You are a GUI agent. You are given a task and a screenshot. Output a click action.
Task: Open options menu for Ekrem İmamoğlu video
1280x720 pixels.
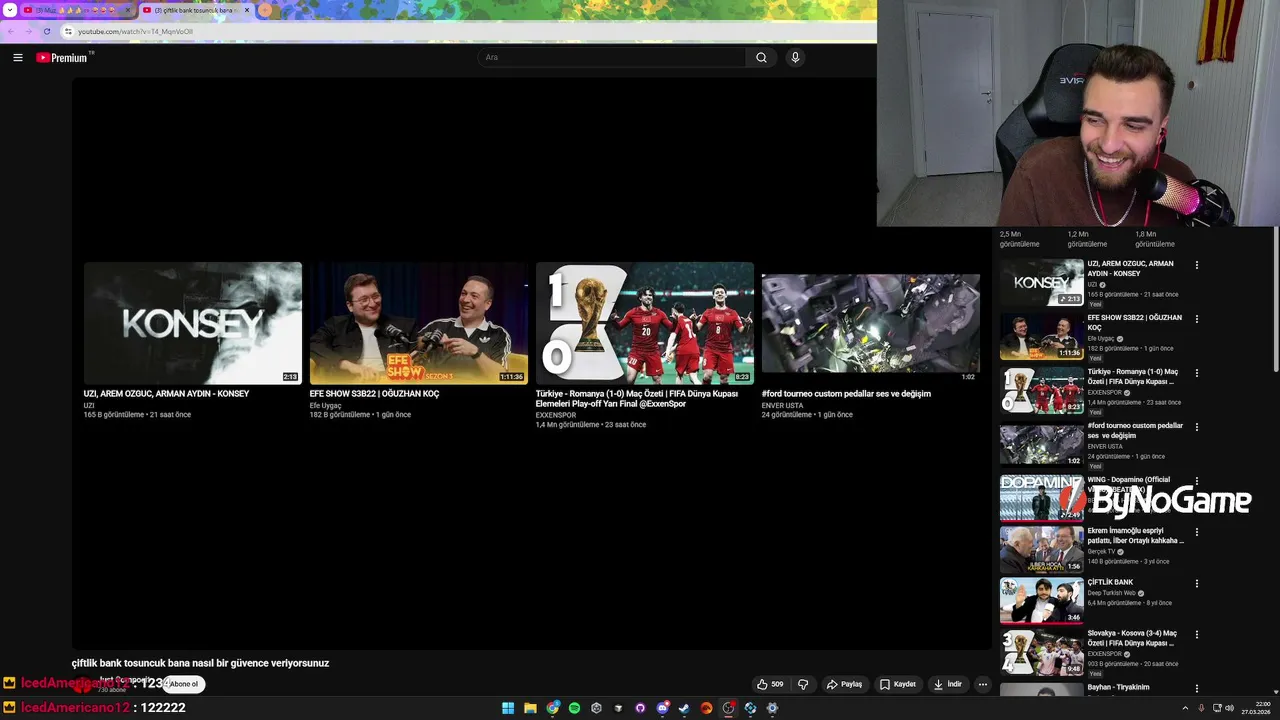tap(1196, 532)
